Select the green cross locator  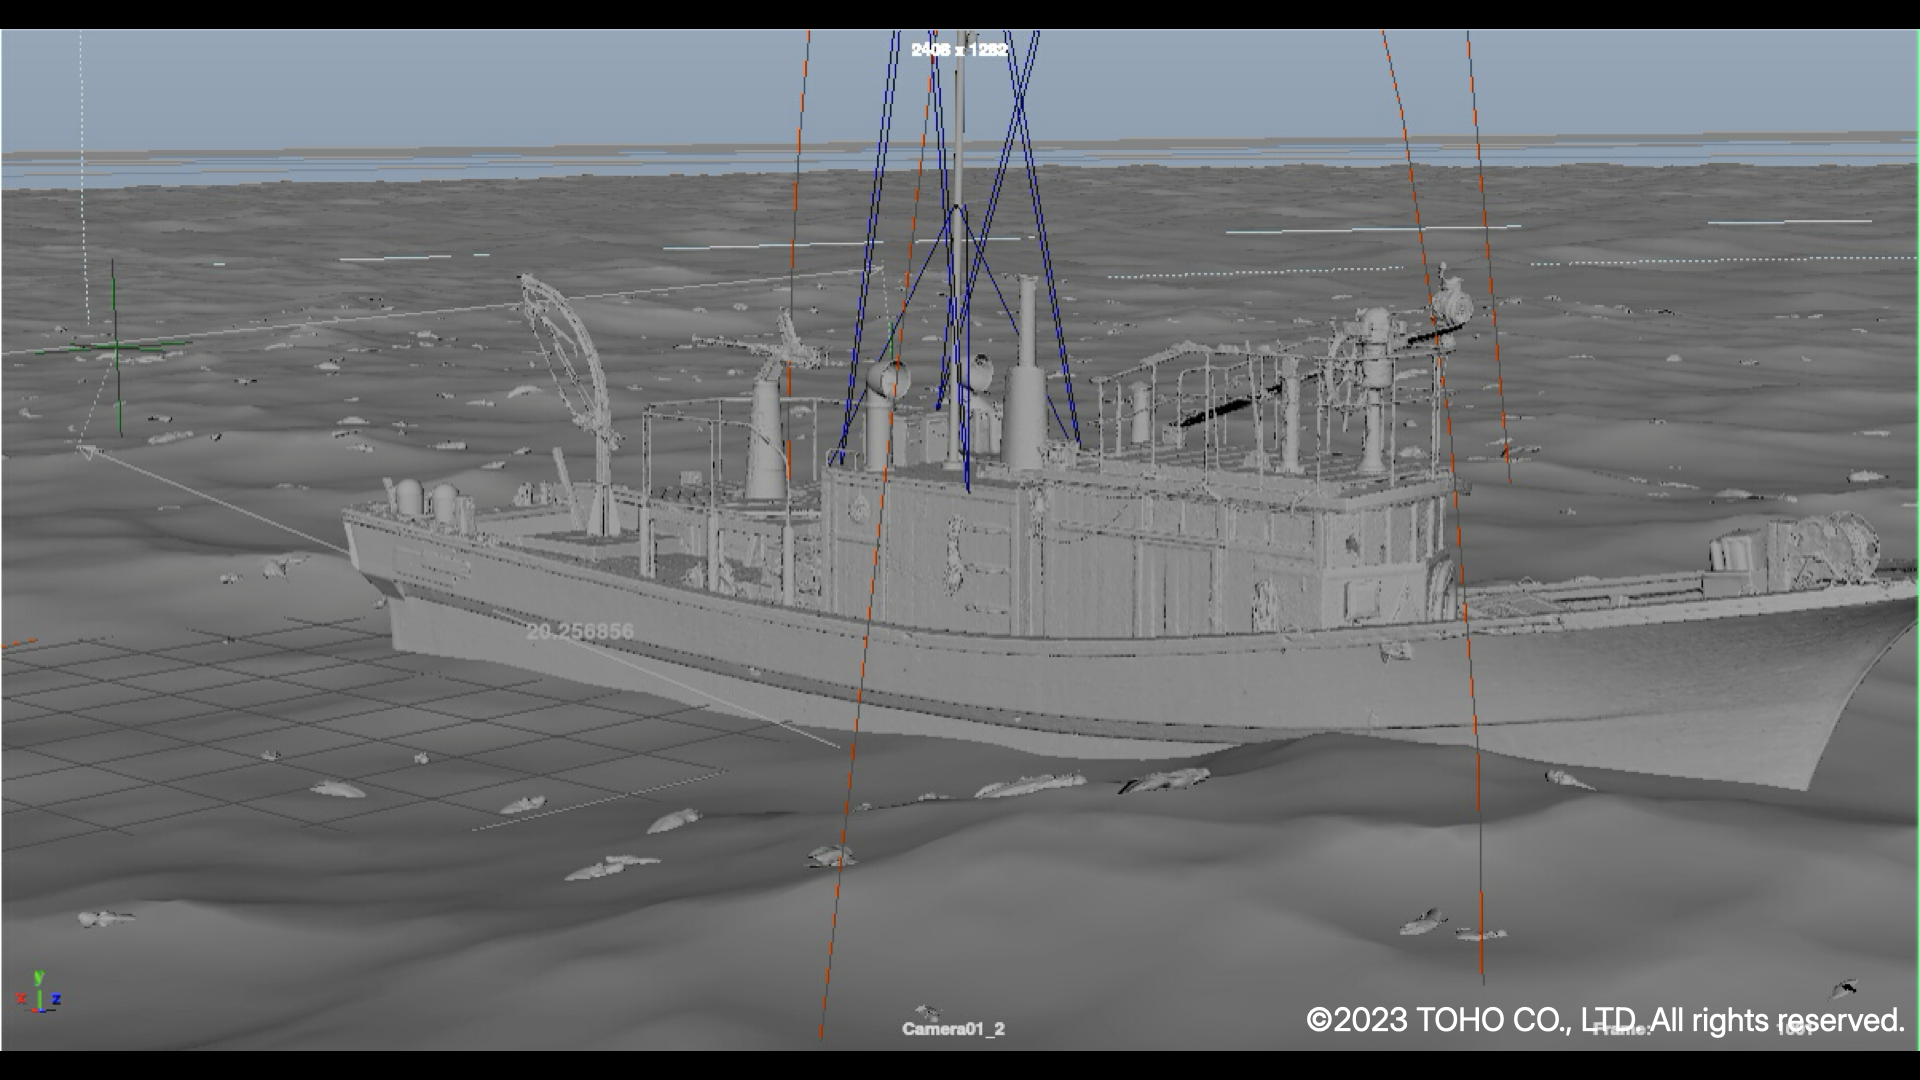coord(115,347)
